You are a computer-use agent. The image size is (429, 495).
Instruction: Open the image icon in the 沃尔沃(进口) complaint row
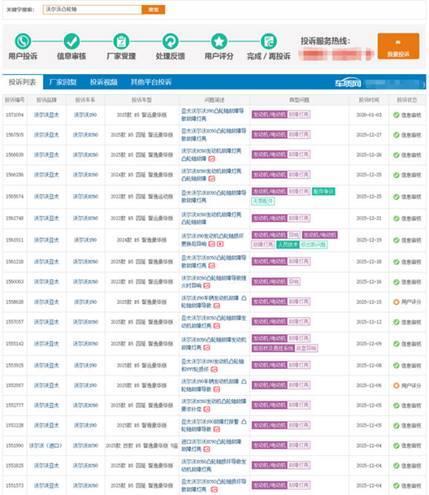207,449
